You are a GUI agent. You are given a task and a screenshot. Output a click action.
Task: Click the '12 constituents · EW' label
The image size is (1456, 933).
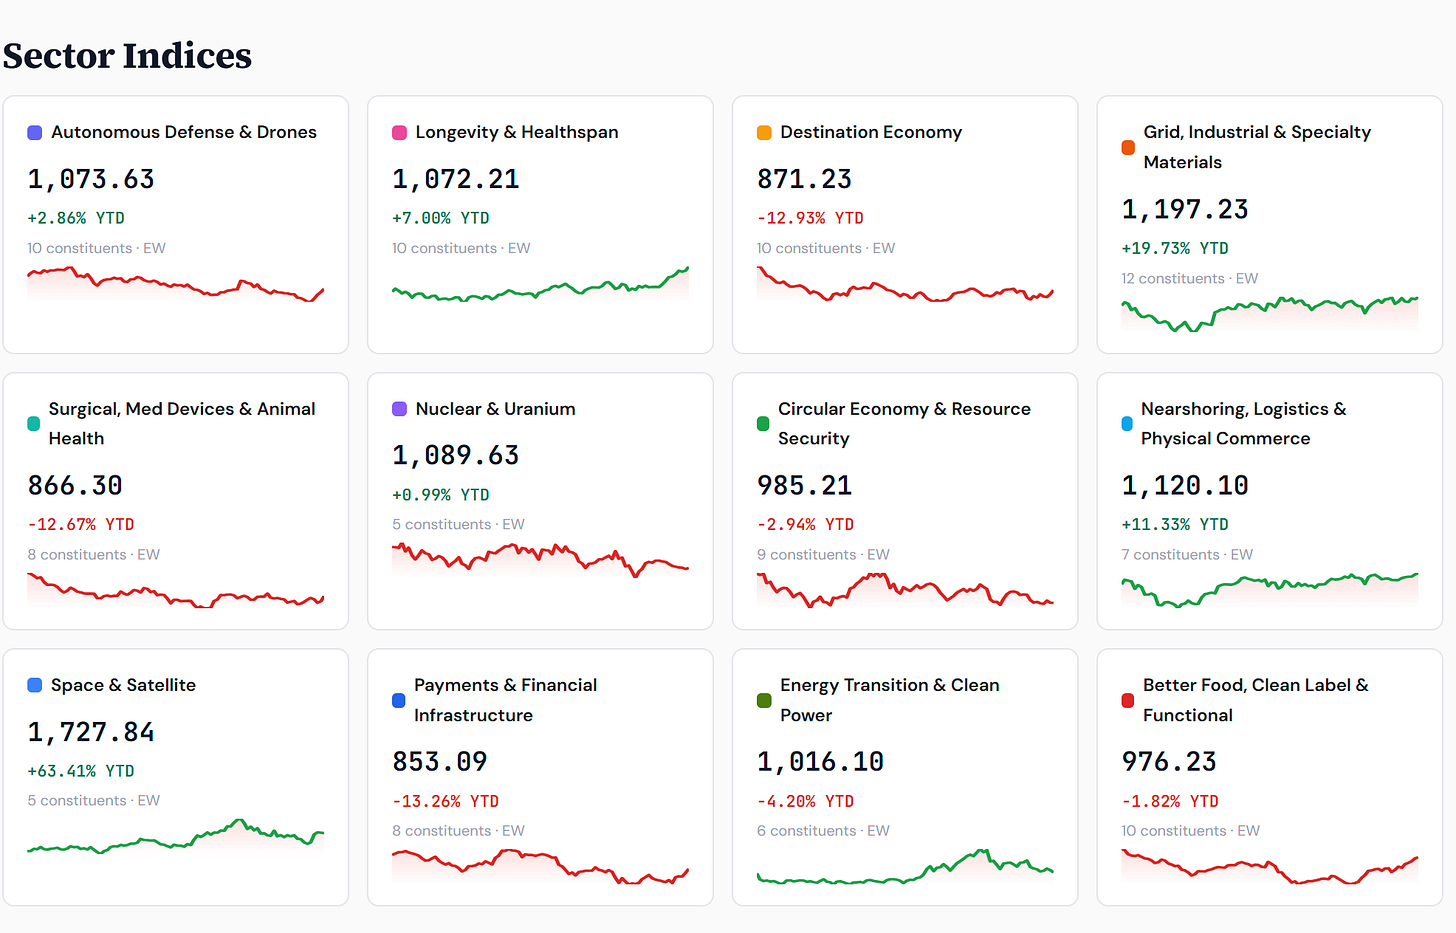(1190, 279)
